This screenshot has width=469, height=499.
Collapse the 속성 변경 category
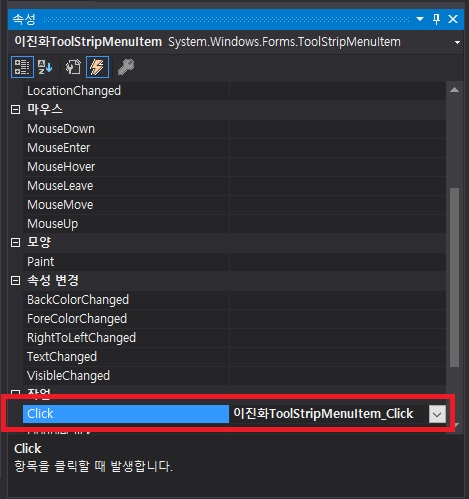(15, 280)
